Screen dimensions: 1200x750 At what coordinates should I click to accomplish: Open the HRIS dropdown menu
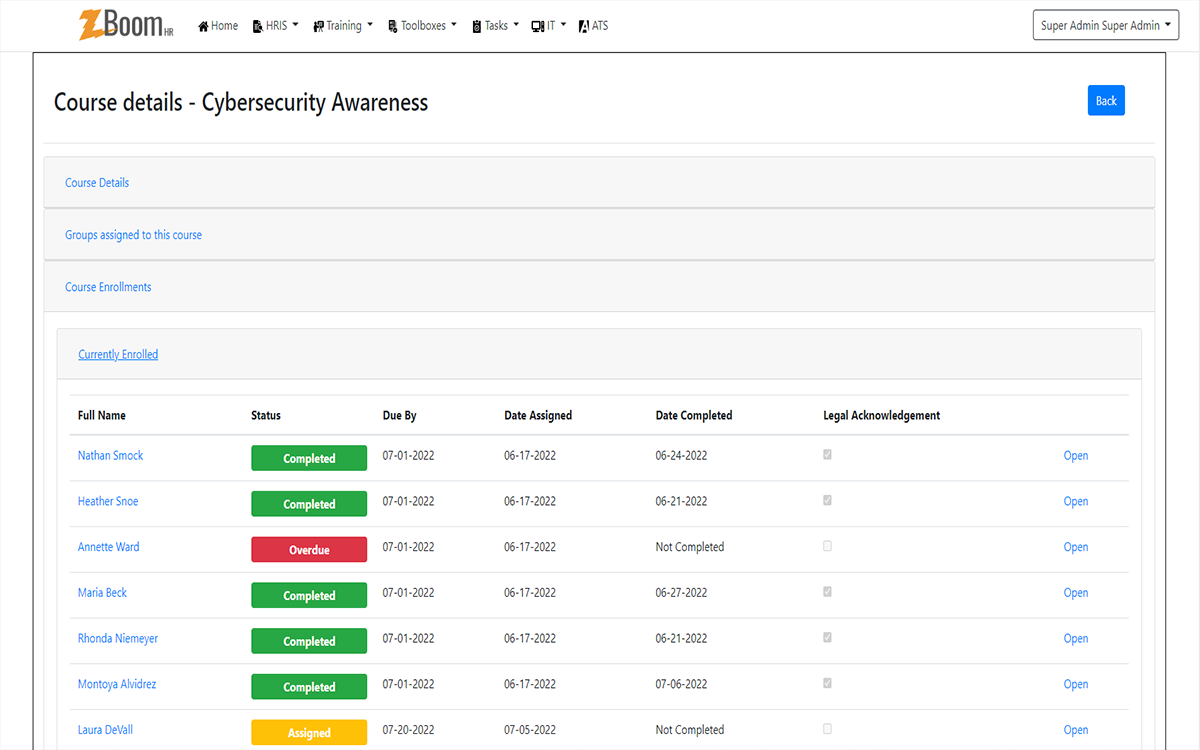coord(276,26)
